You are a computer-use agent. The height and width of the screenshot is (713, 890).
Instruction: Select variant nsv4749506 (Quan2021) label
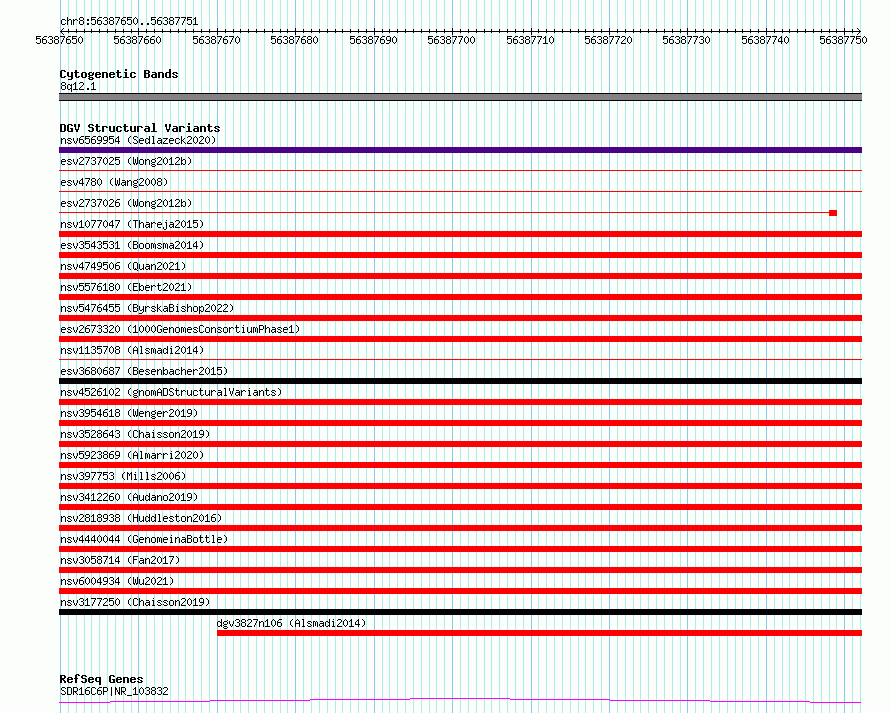coord(123,266)
